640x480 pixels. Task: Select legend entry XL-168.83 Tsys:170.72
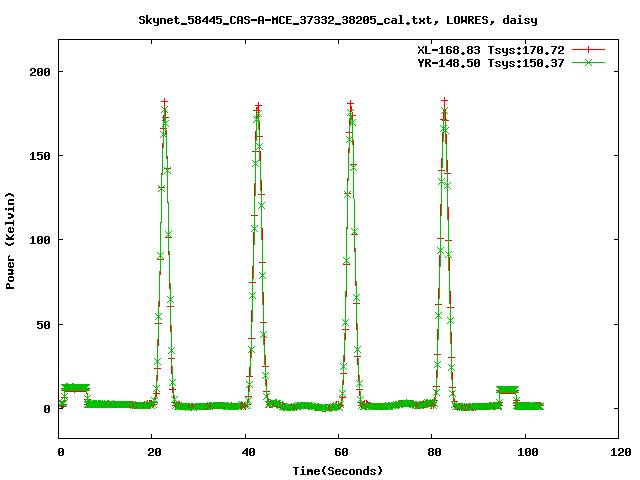point(490,50)
